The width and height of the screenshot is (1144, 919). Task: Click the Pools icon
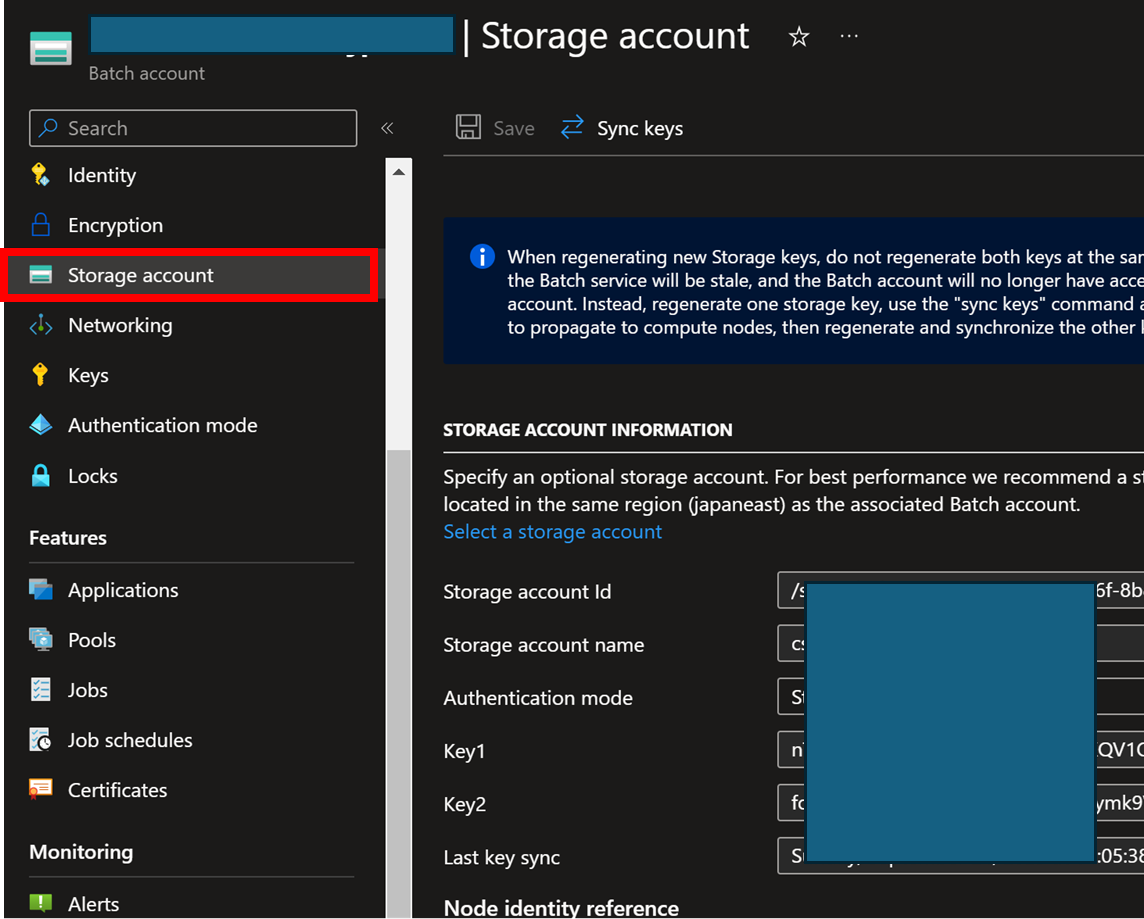click(40, 640)
